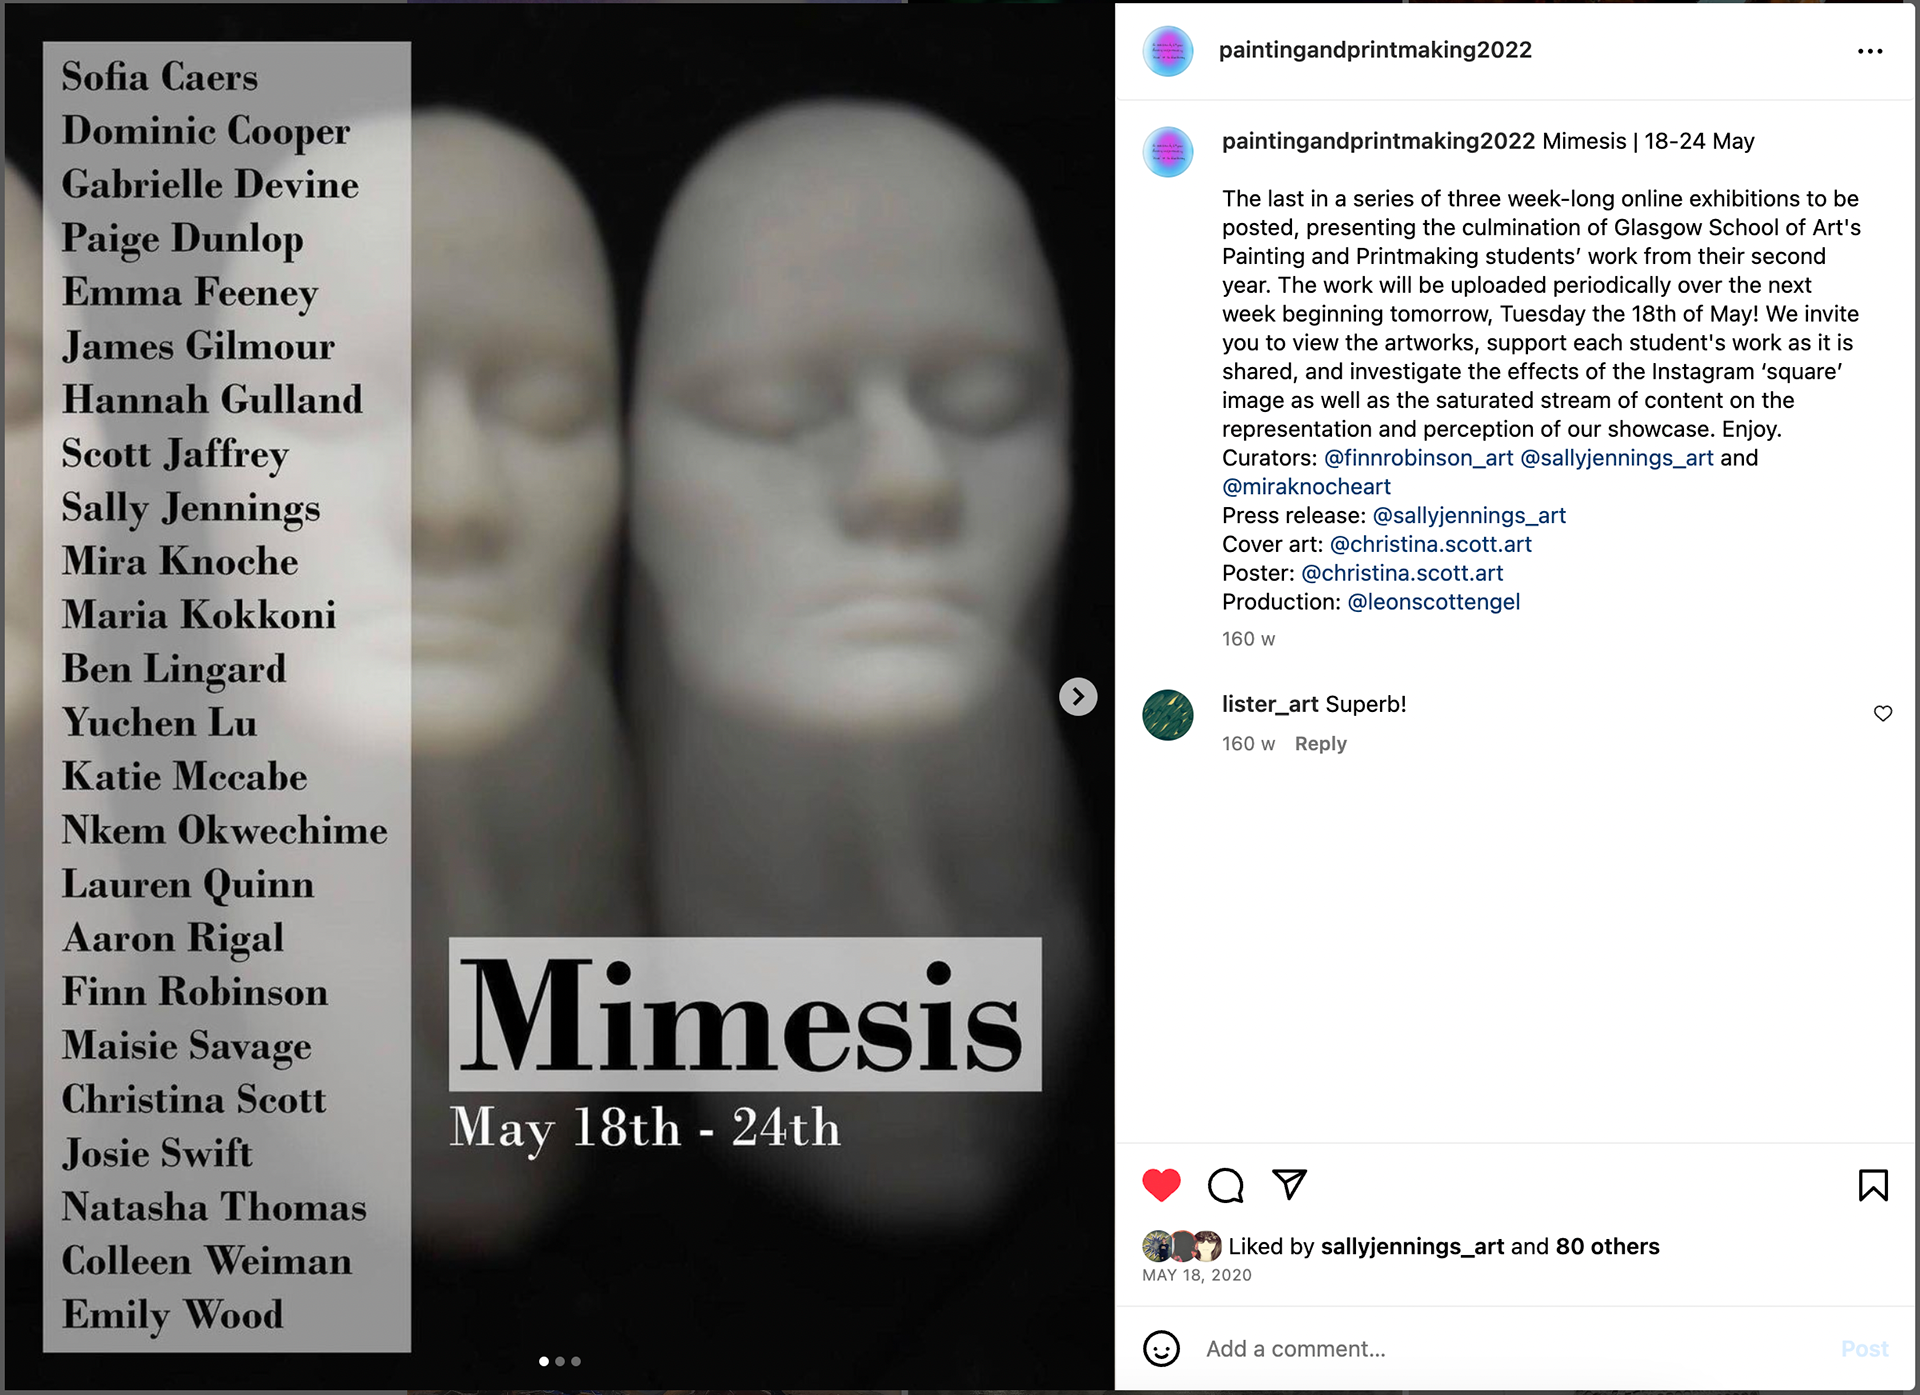The image size is (1920, 1395).
Task: Open emoji picker smiley icon
Action: coord(1161,1348)
